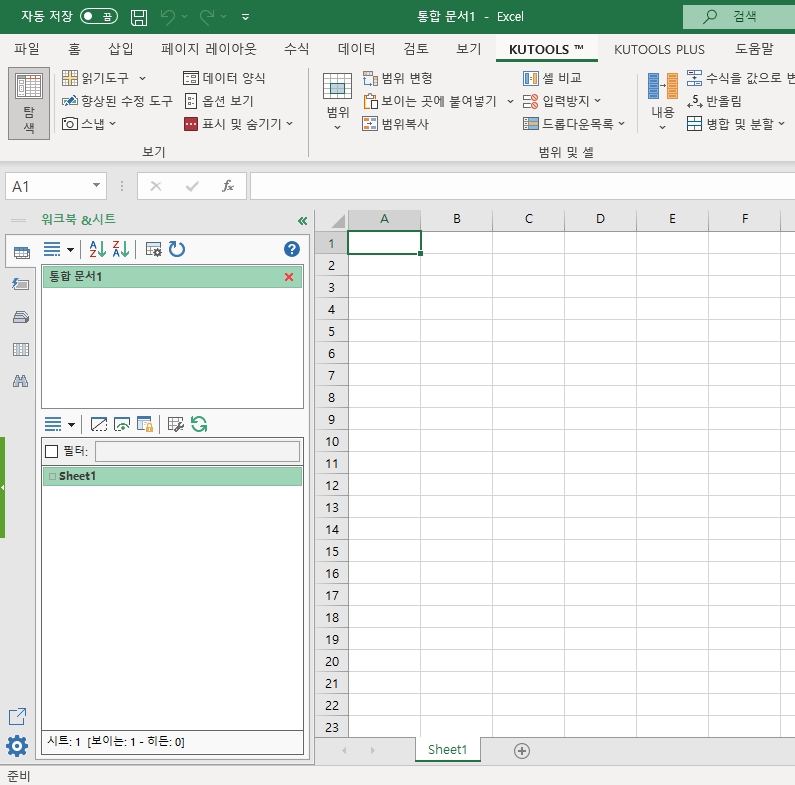
Task: Select Sheet1 in the pane list
Action: [x=172, y=476]
